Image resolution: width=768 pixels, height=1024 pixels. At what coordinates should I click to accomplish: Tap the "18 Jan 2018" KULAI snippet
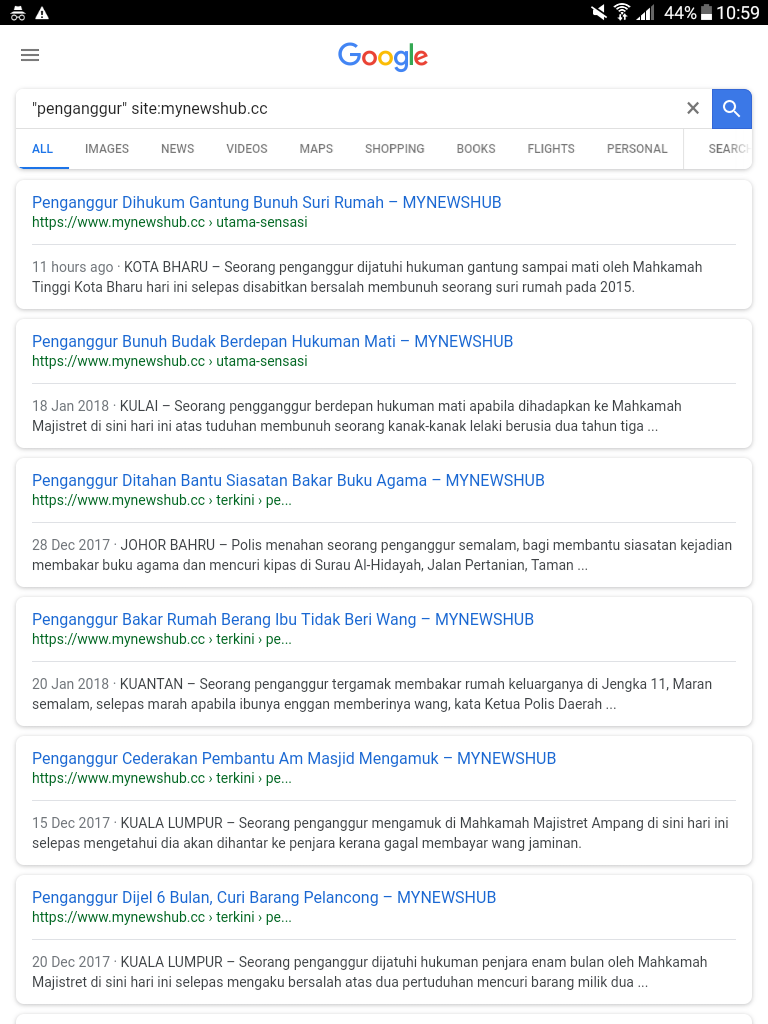tap(357, 416)
